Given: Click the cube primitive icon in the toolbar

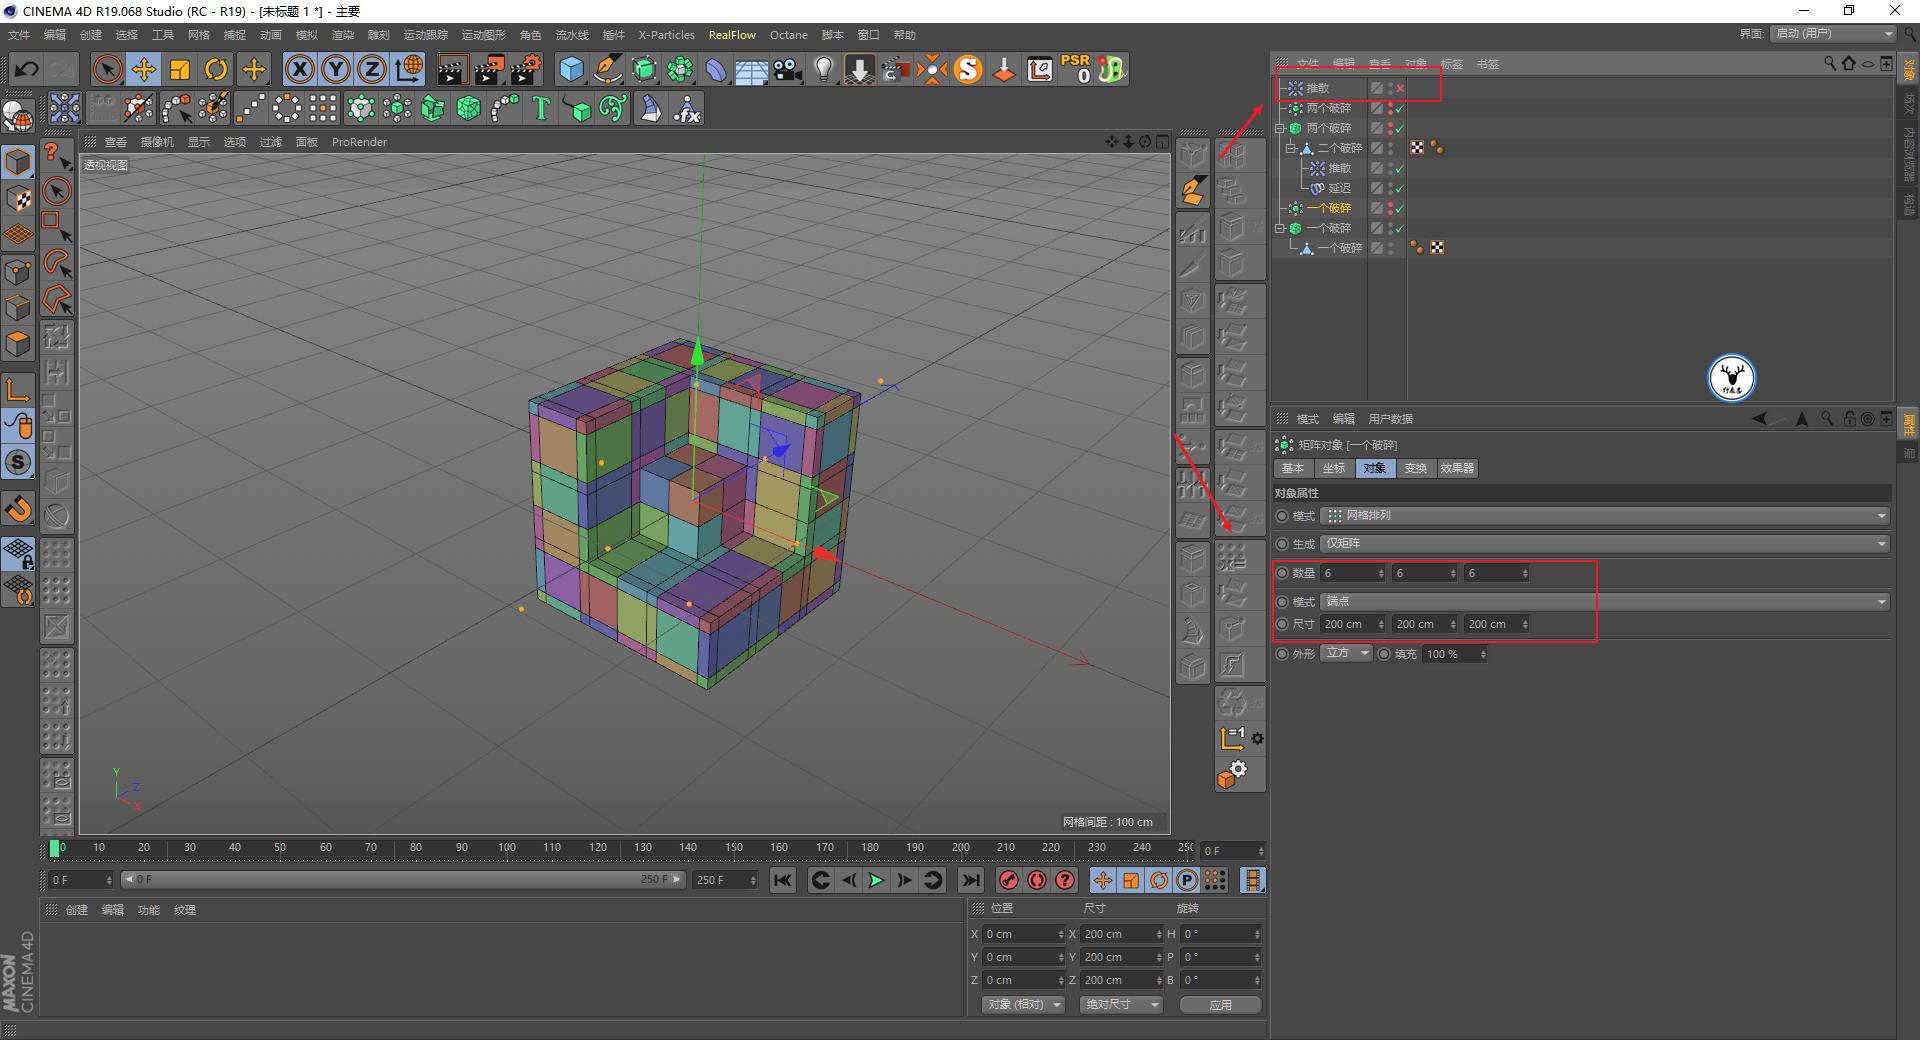Looking at the screenshot, I should [x=573, y=69].
